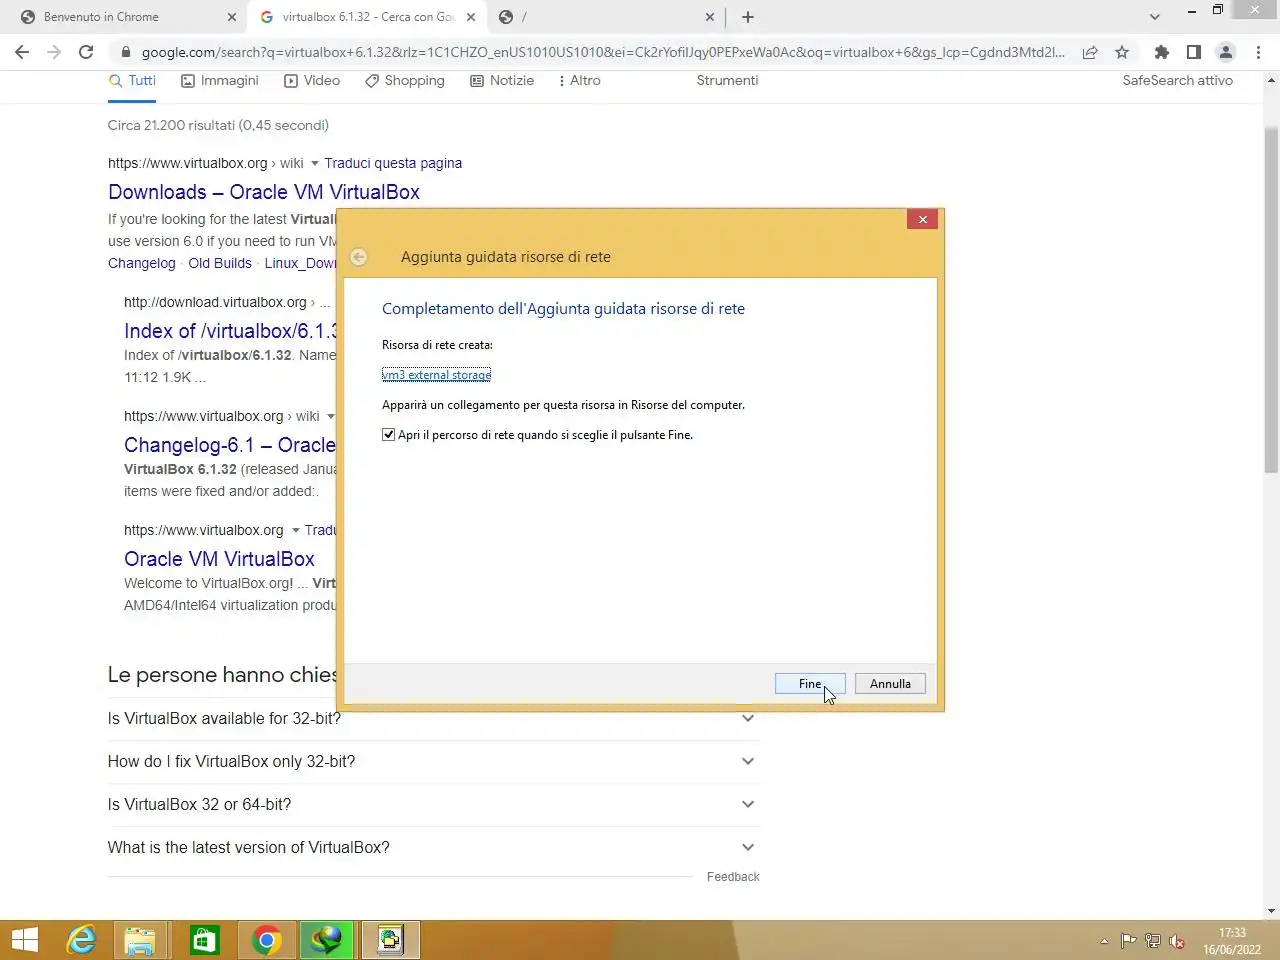Open the green globe app in taskbar
Screen dimensions: 1280x960
tap(327, 940)
